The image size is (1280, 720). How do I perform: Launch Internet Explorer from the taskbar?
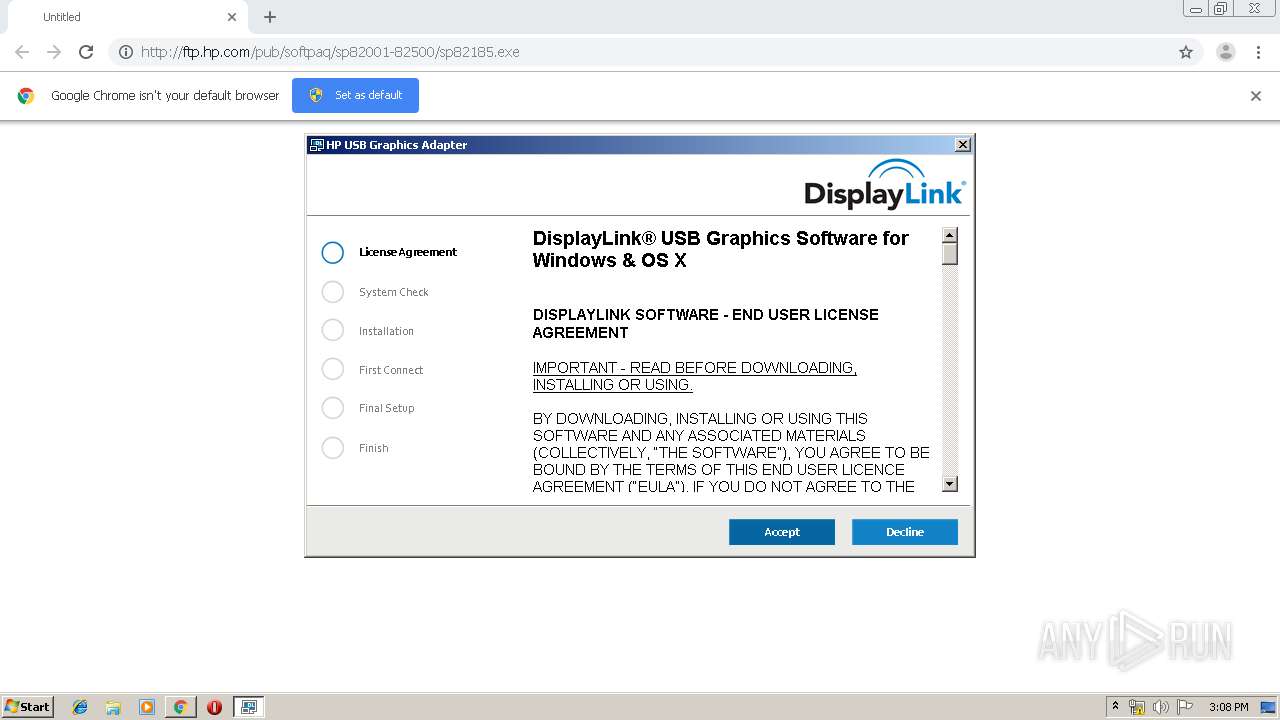point(80,707)
